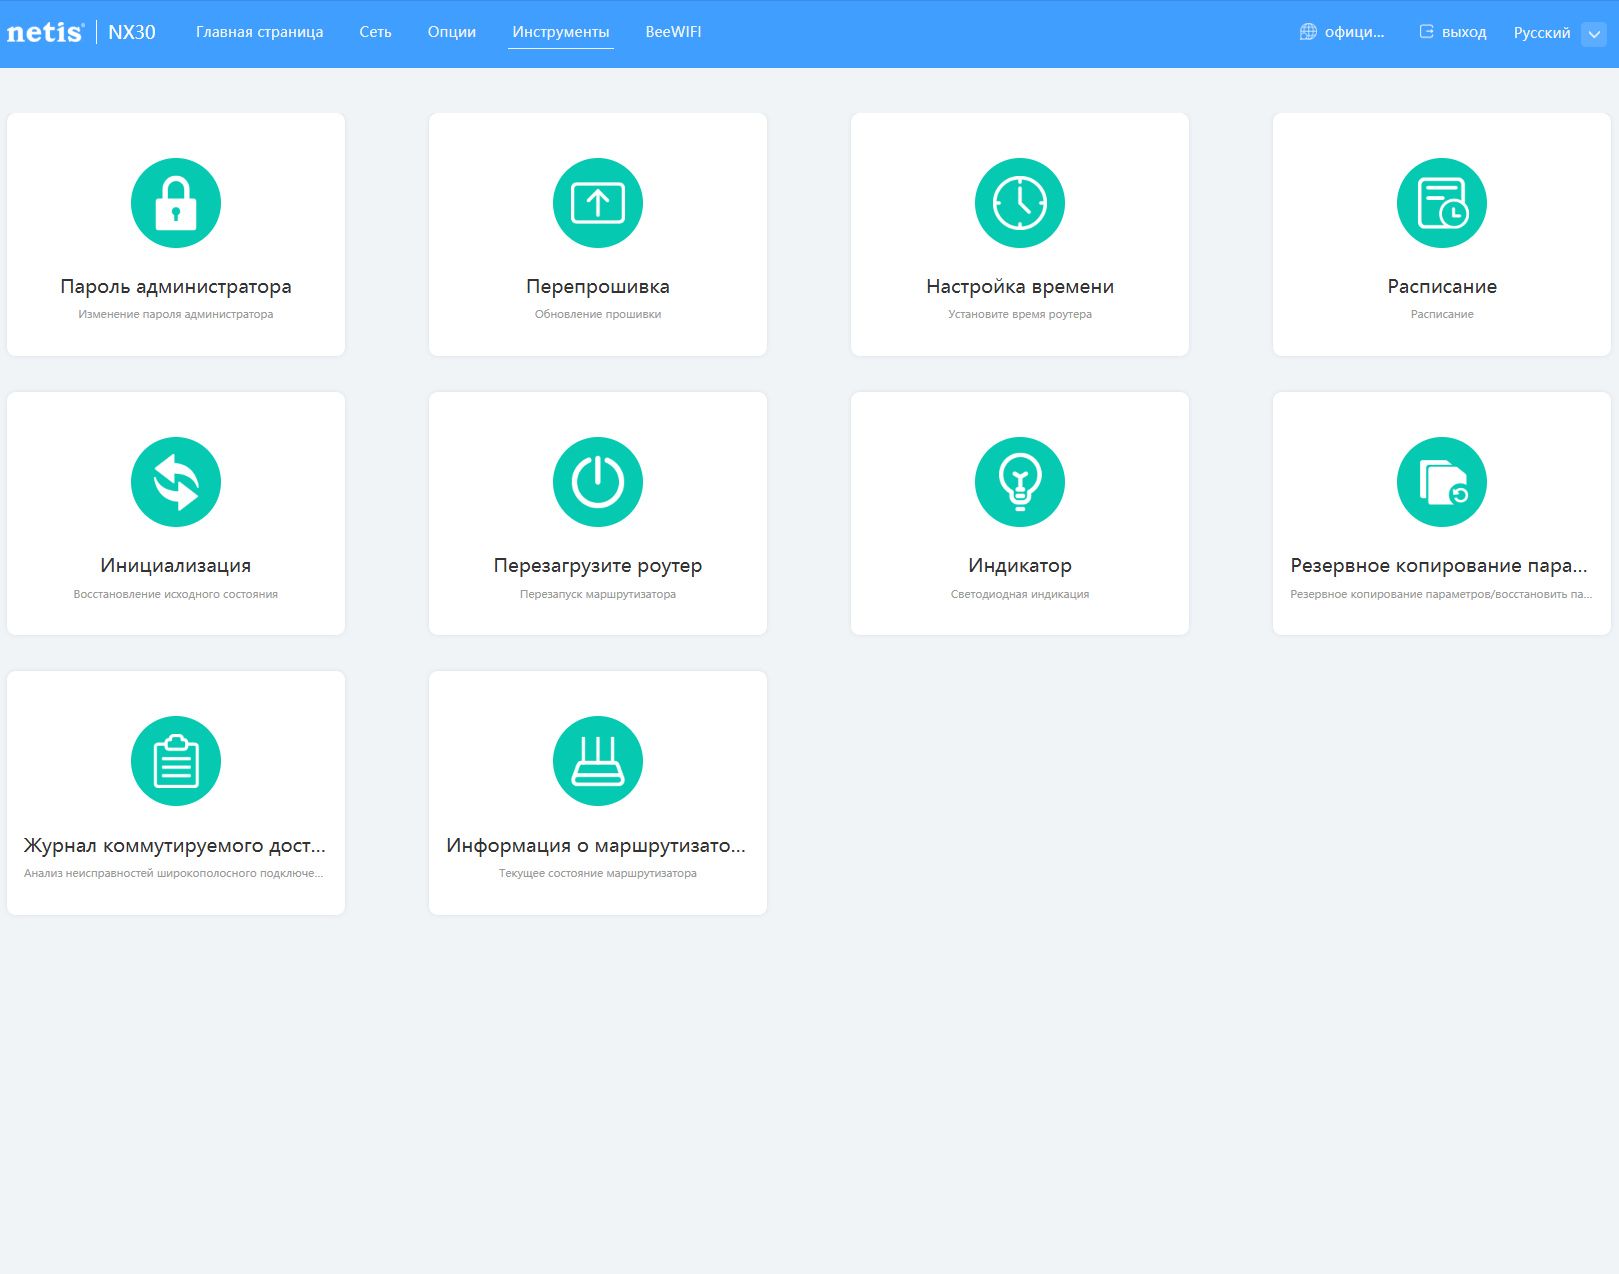Open the time settings clock icon
Viewport: 1619px width, 1274px height.
pyautogui.click(x=1020, y=203)
